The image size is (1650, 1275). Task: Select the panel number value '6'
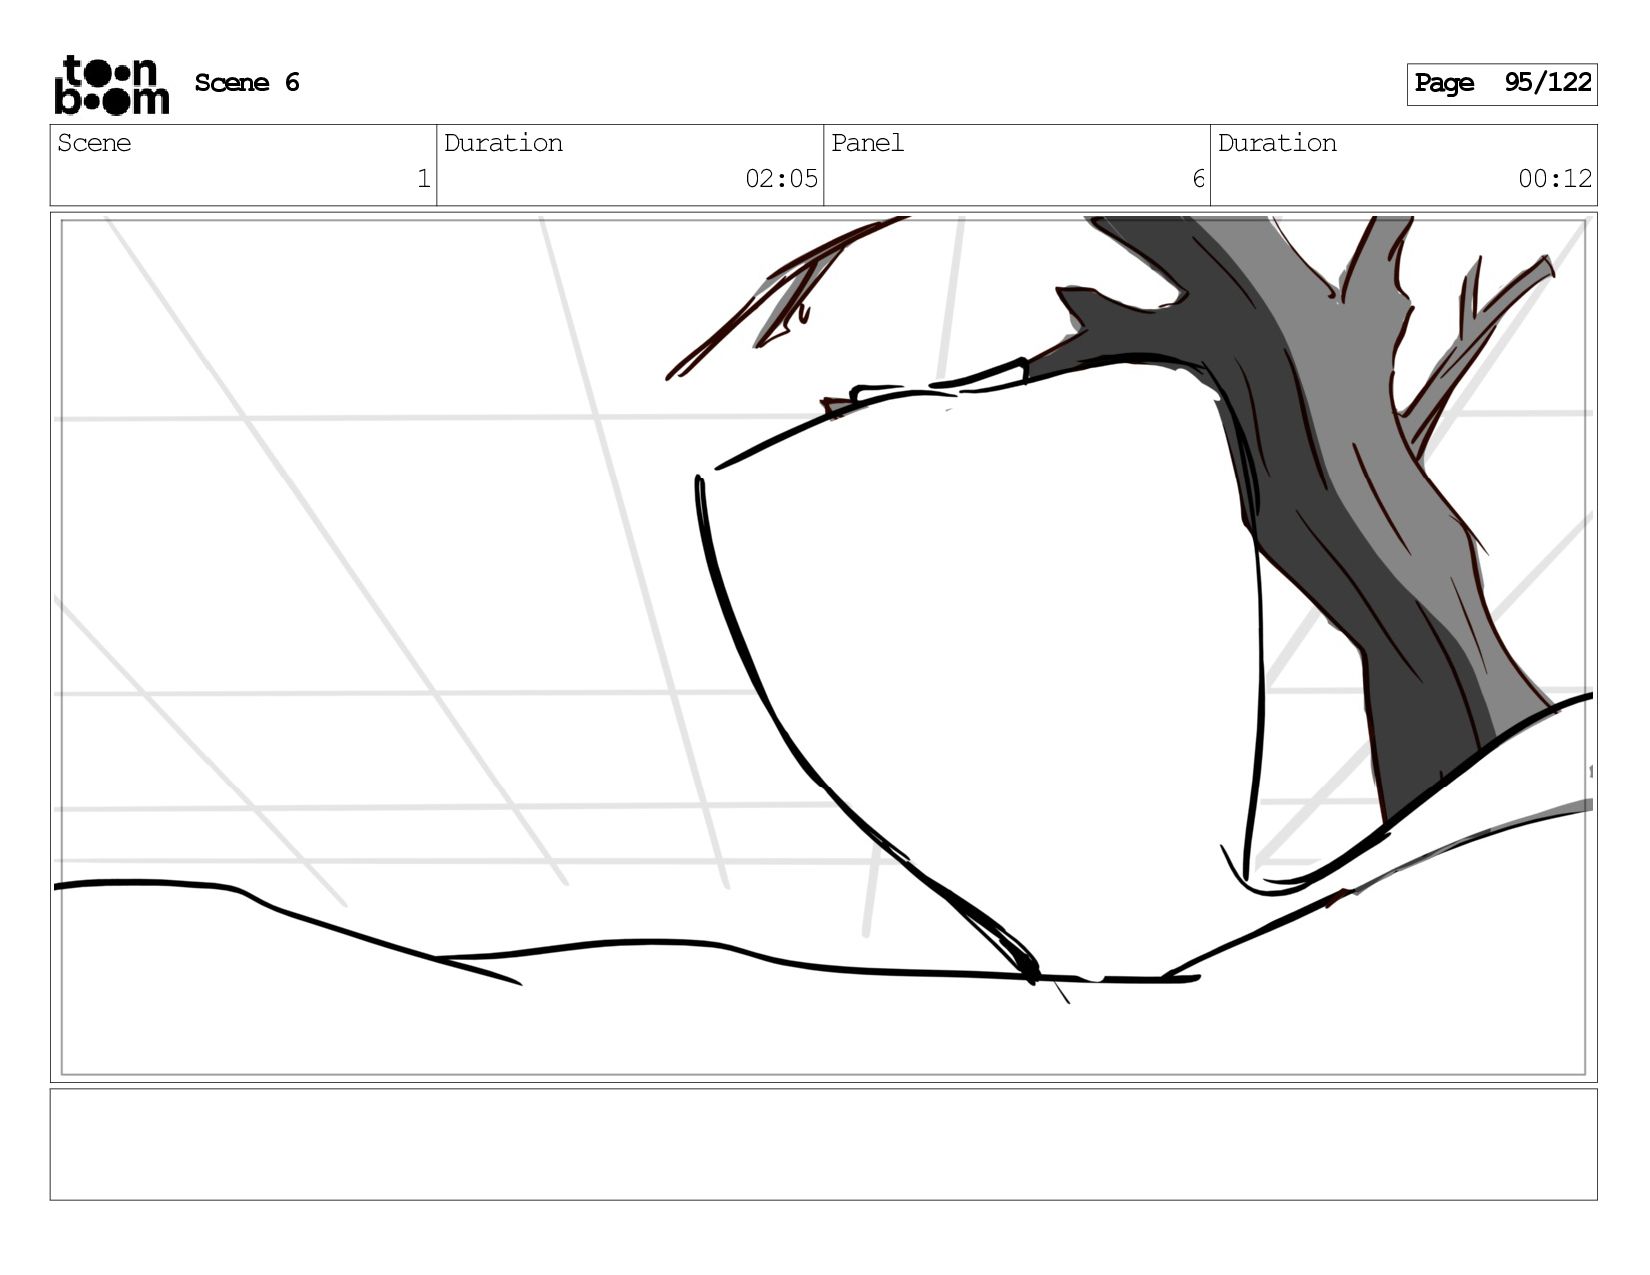1198,179
